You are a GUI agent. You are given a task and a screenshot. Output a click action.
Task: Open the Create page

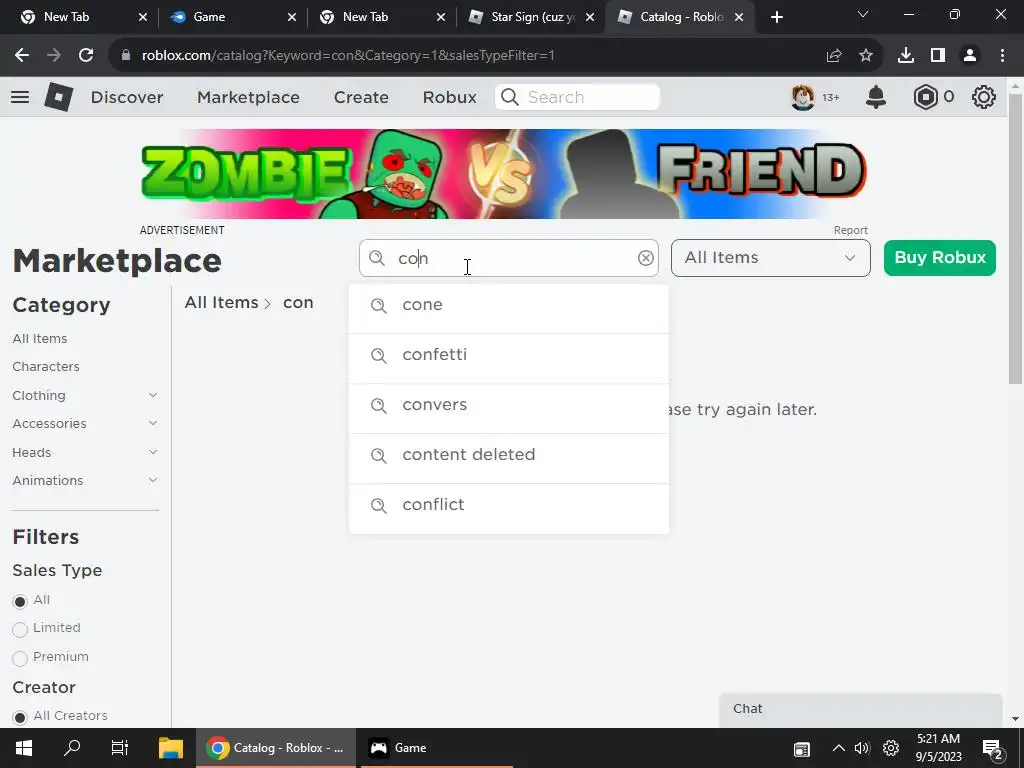point(361,97)
